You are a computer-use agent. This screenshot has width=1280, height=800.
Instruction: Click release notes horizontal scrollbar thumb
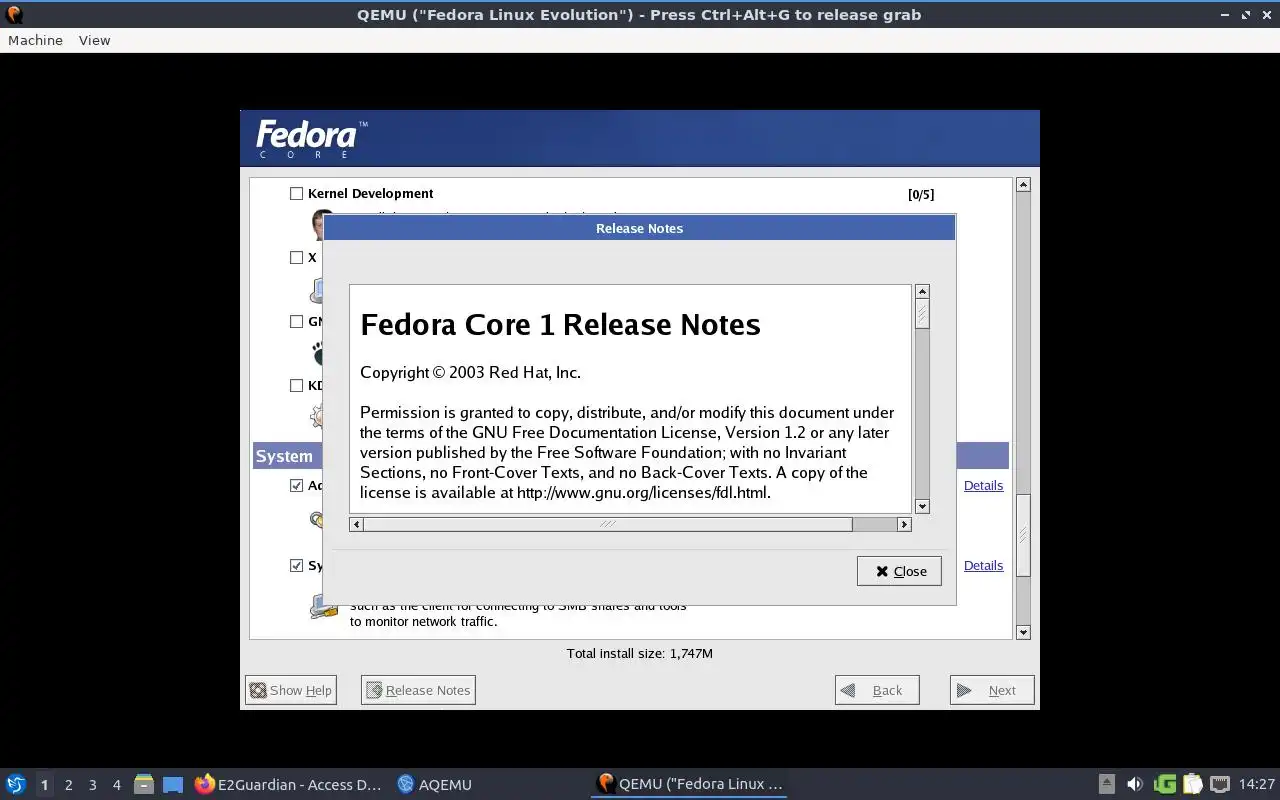point(608,524)
